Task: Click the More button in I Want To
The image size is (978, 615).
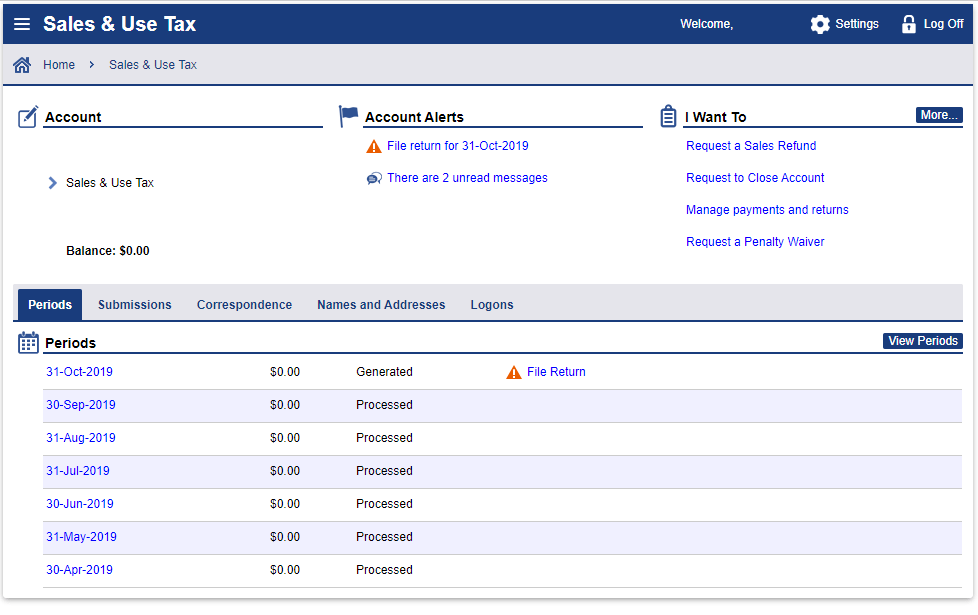Action: pyautogui.click(x=938, y=114)
